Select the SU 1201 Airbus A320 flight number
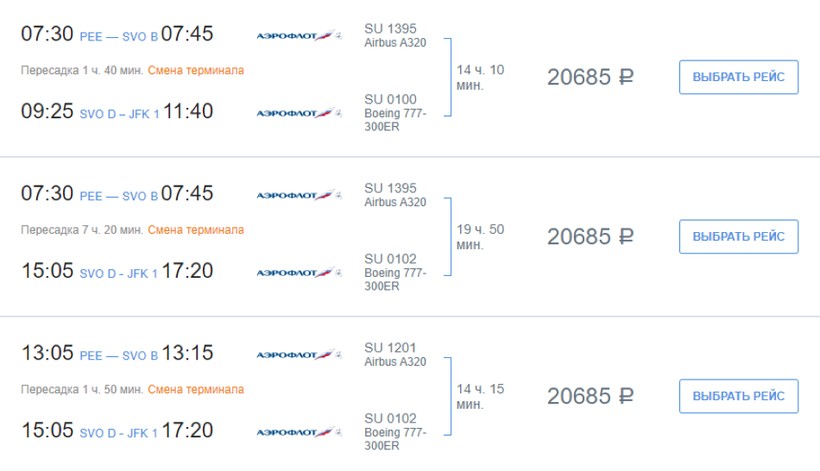The height and width of the screenshot is (471, 820). point(390,347)
